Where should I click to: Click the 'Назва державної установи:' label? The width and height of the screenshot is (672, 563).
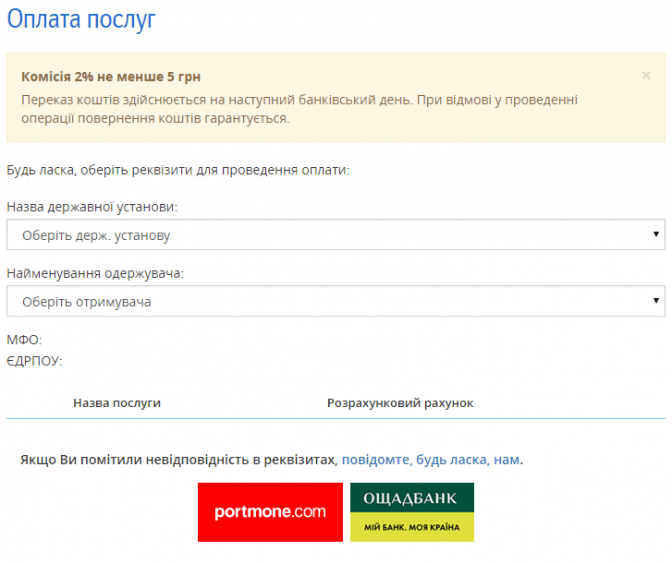[x=92, y=206]
